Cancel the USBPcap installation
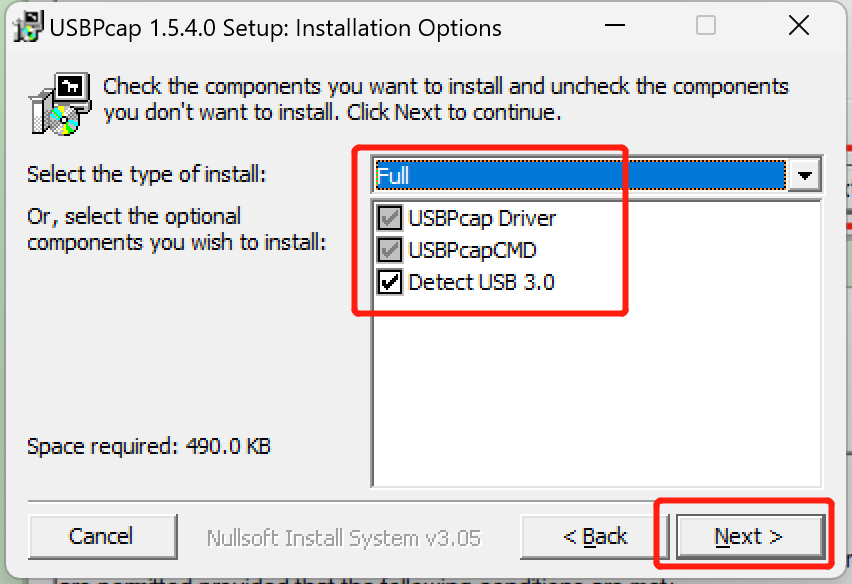The image size is (852, 584). (102, 536)
